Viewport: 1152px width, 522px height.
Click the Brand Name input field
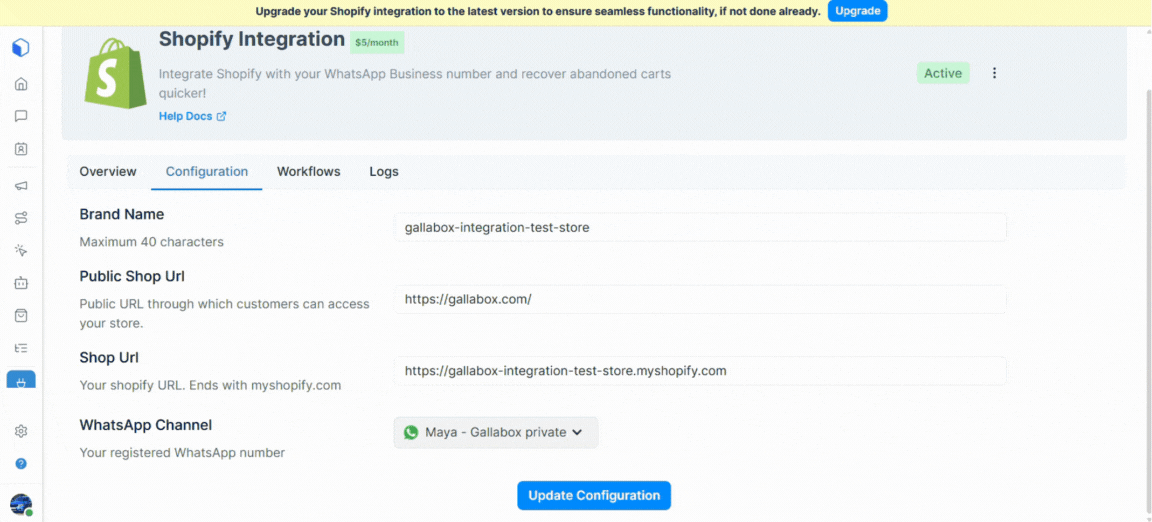[699, 227]
